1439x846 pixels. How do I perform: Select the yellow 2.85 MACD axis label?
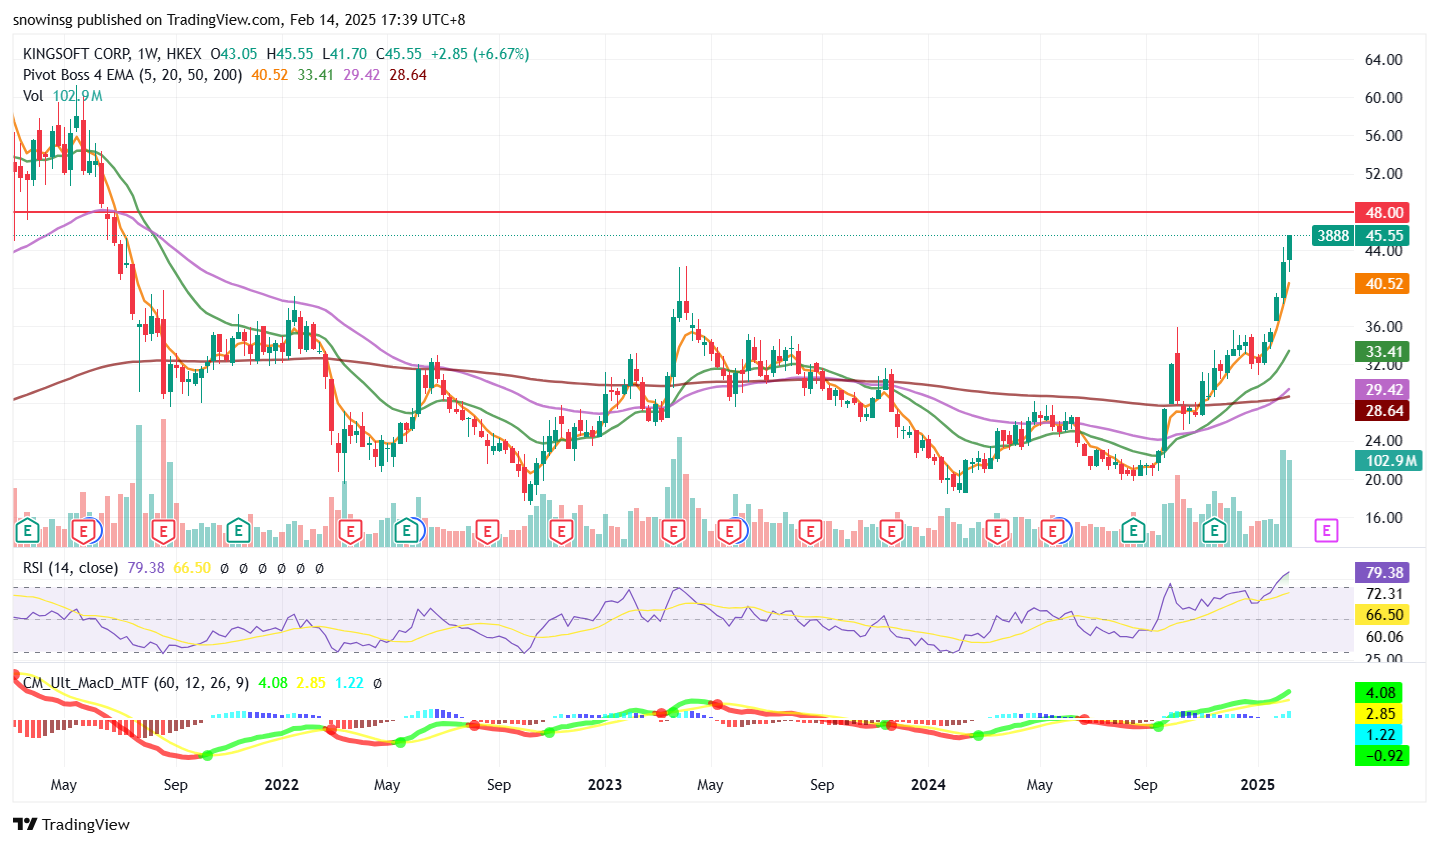(1381, 713)
